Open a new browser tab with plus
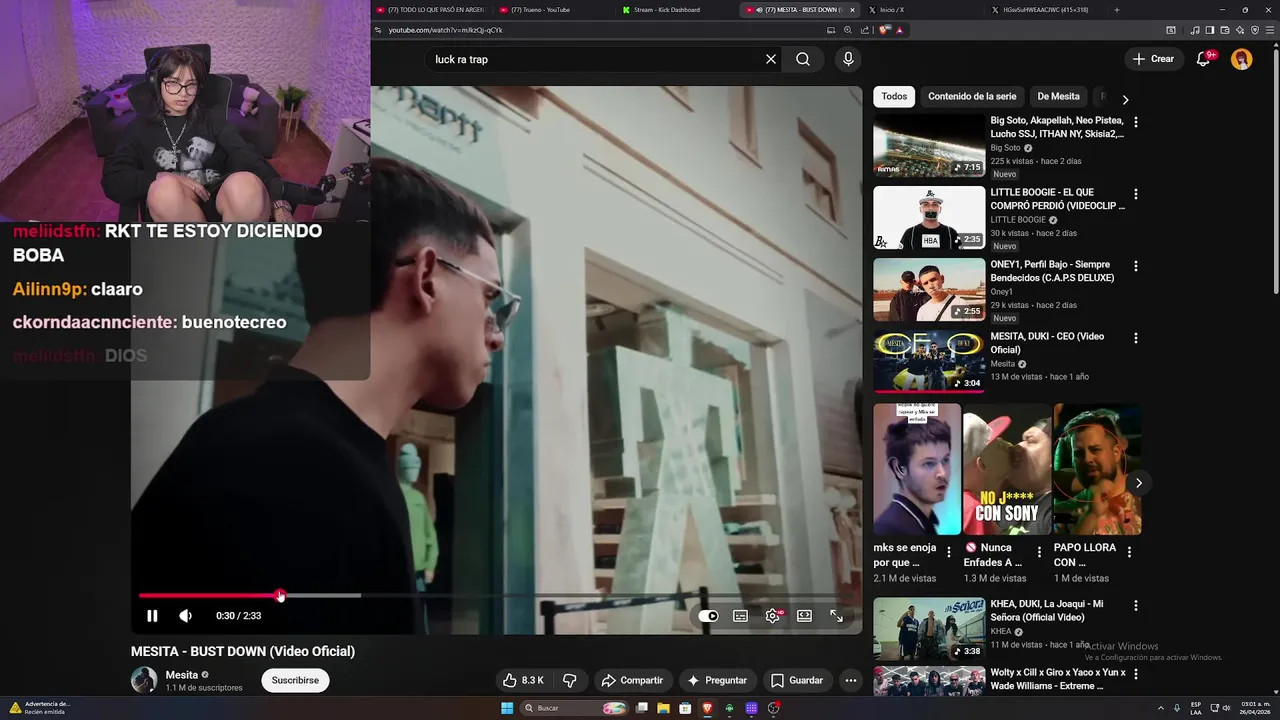 pyautogui.click(x=1117, y=10)
